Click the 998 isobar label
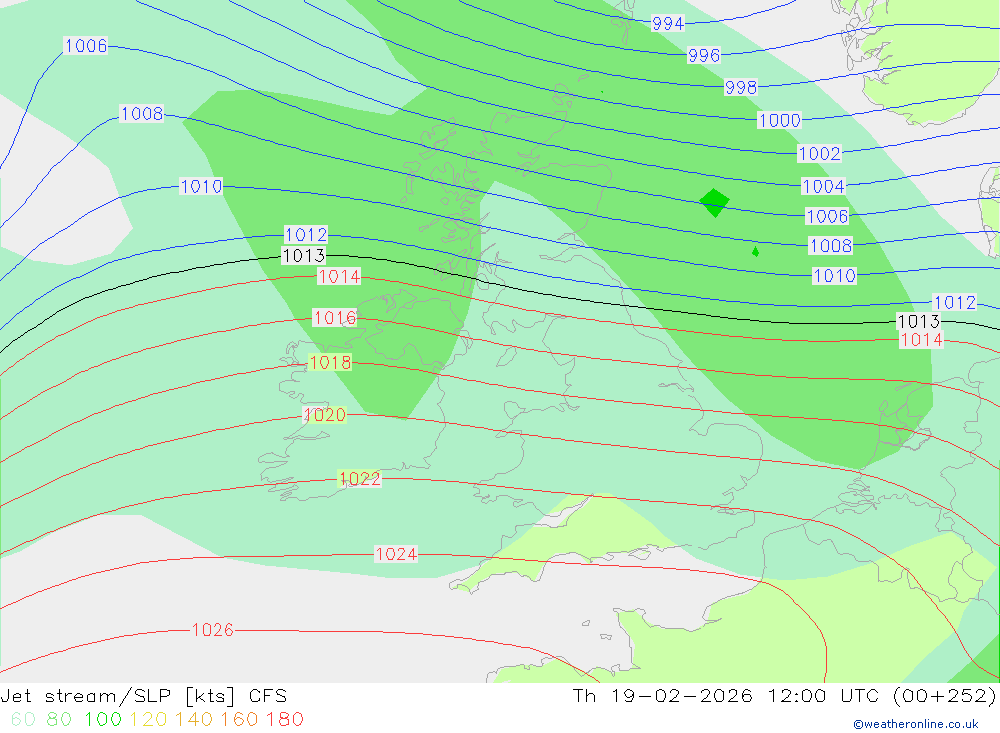Viewport: 1000px width, 733px height. [741, 87]
